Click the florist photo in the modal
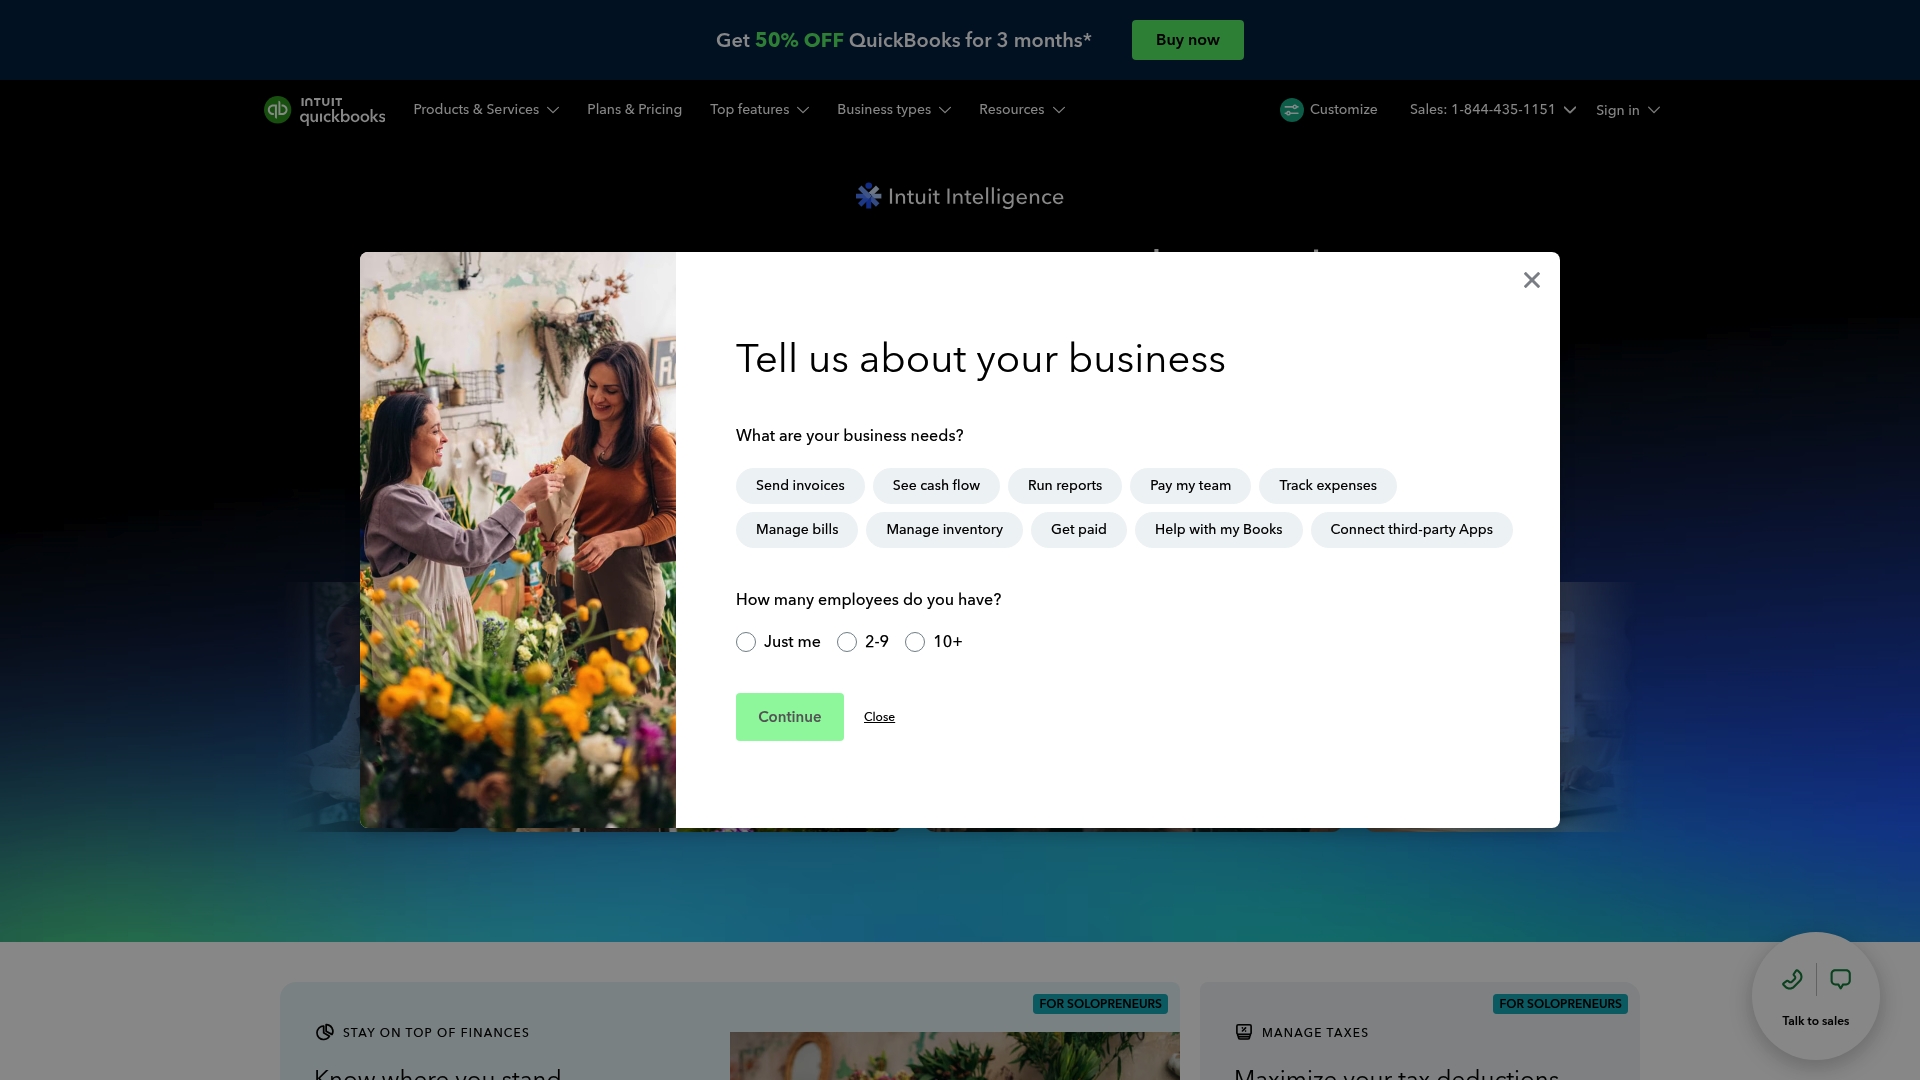The width and height of the screenshot is (1920, 1080). 518,540
